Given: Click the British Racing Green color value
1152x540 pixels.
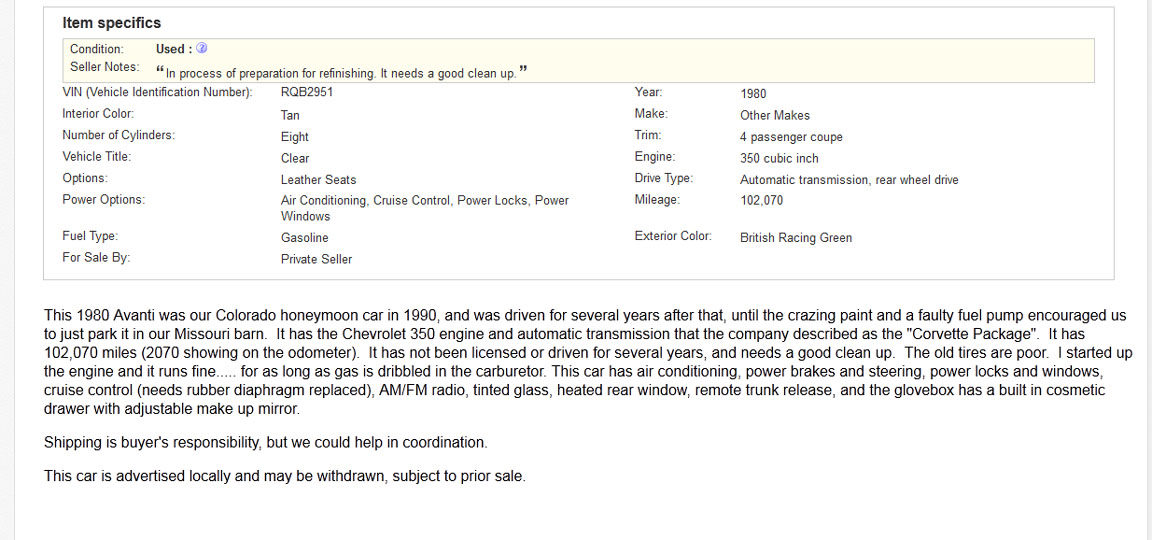Looking at the screenshot, I should tap(796, 238).
